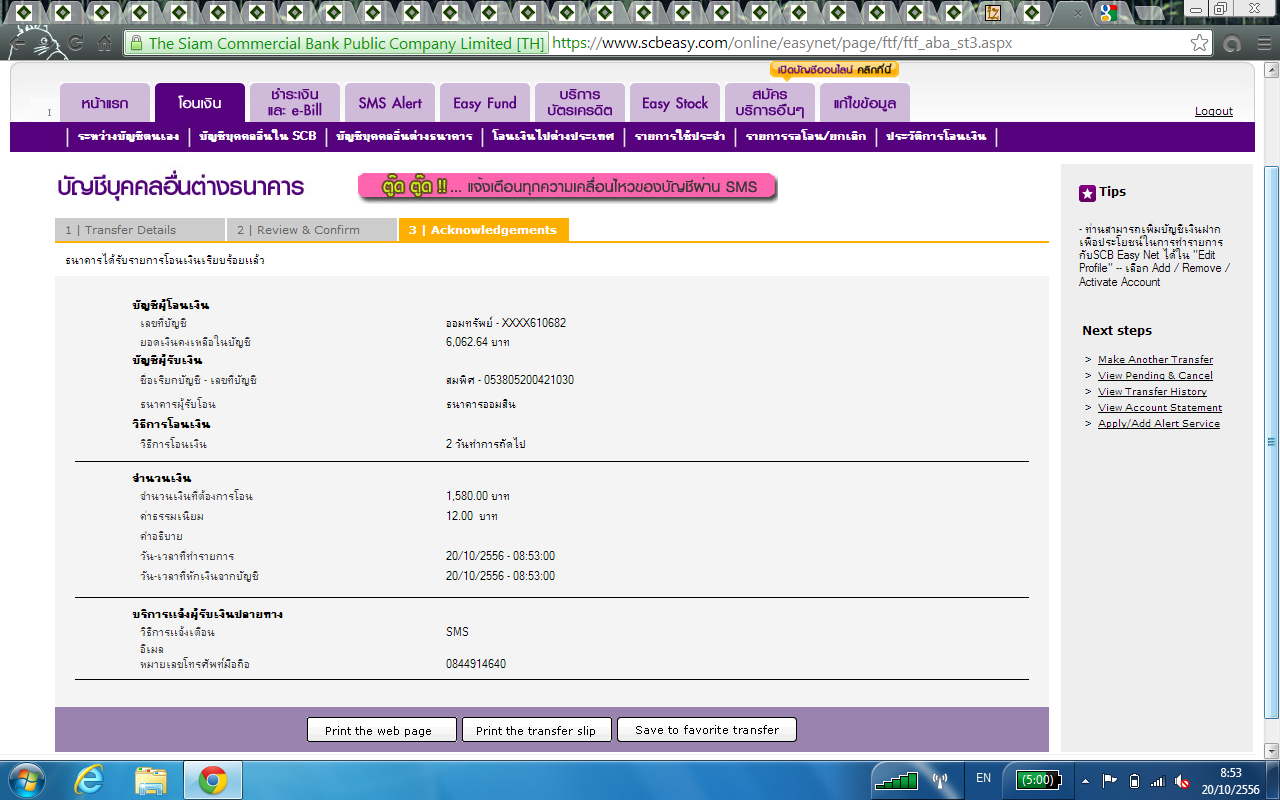
Task: Open รายการรอโอน/ยกเลิก menu item
Action: point(806,136)
